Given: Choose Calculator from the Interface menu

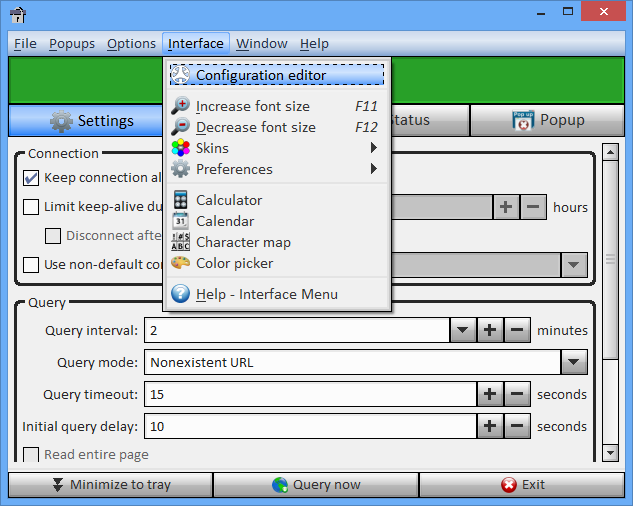Looking at the screenshot, I should [277, 200].
